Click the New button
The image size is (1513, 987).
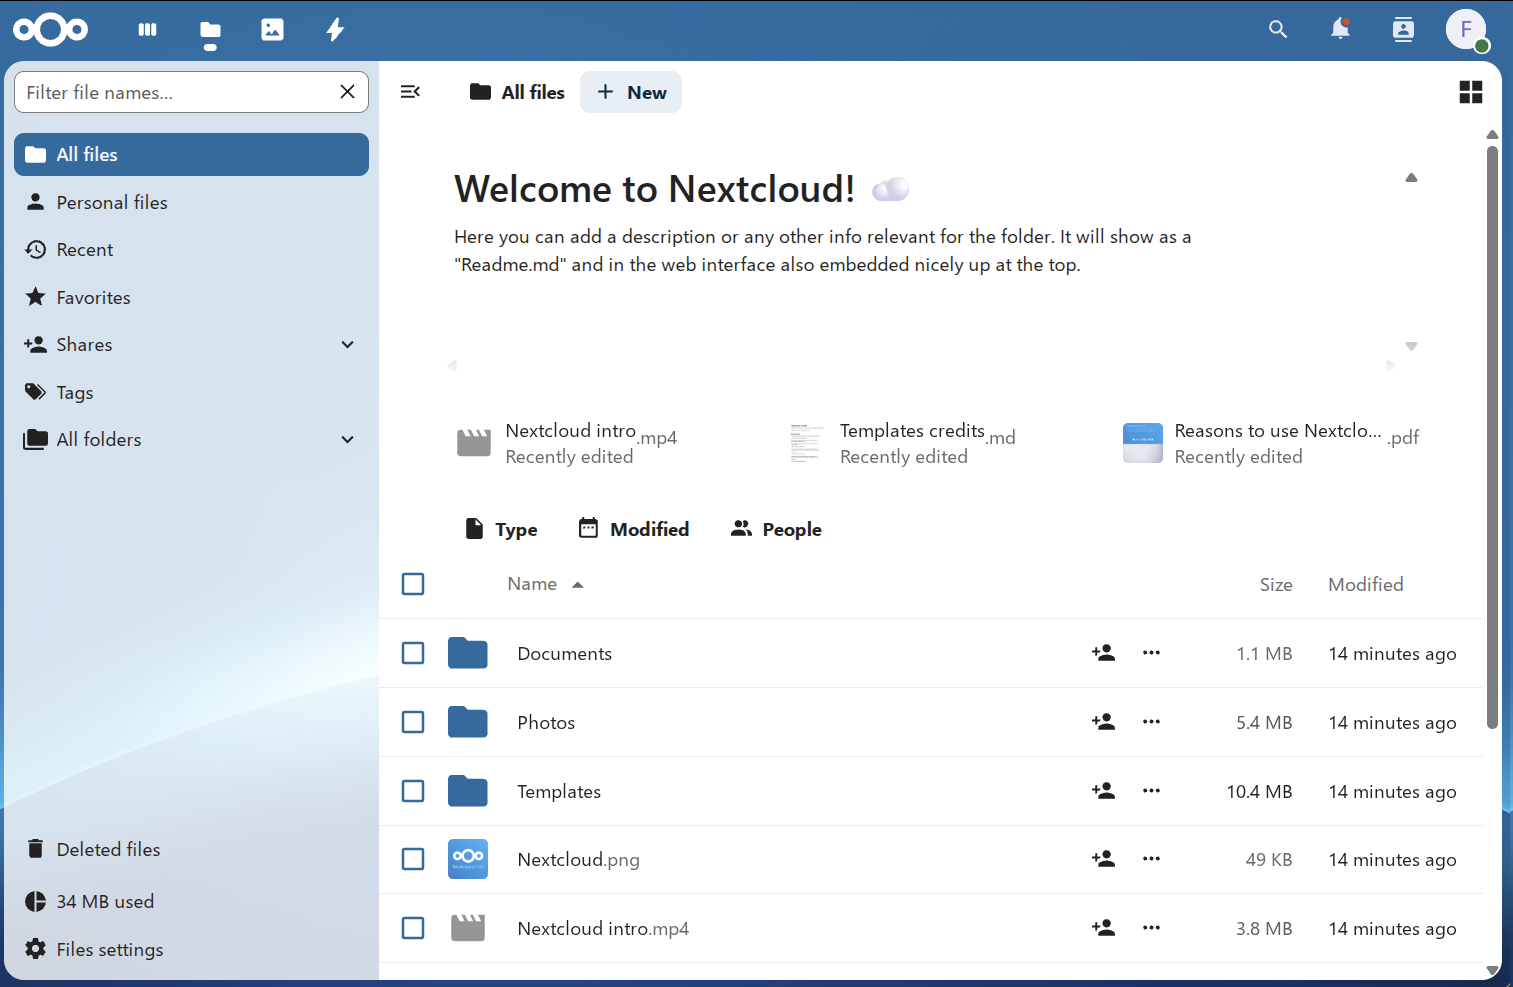631,91
